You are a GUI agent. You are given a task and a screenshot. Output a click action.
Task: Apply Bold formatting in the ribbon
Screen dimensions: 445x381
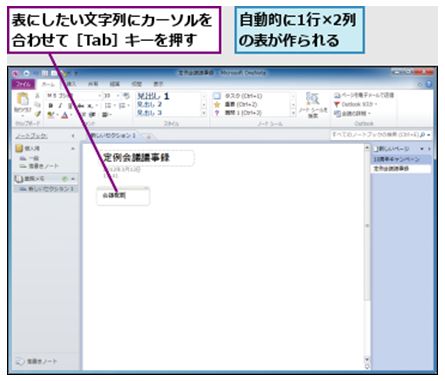point(51,105)
